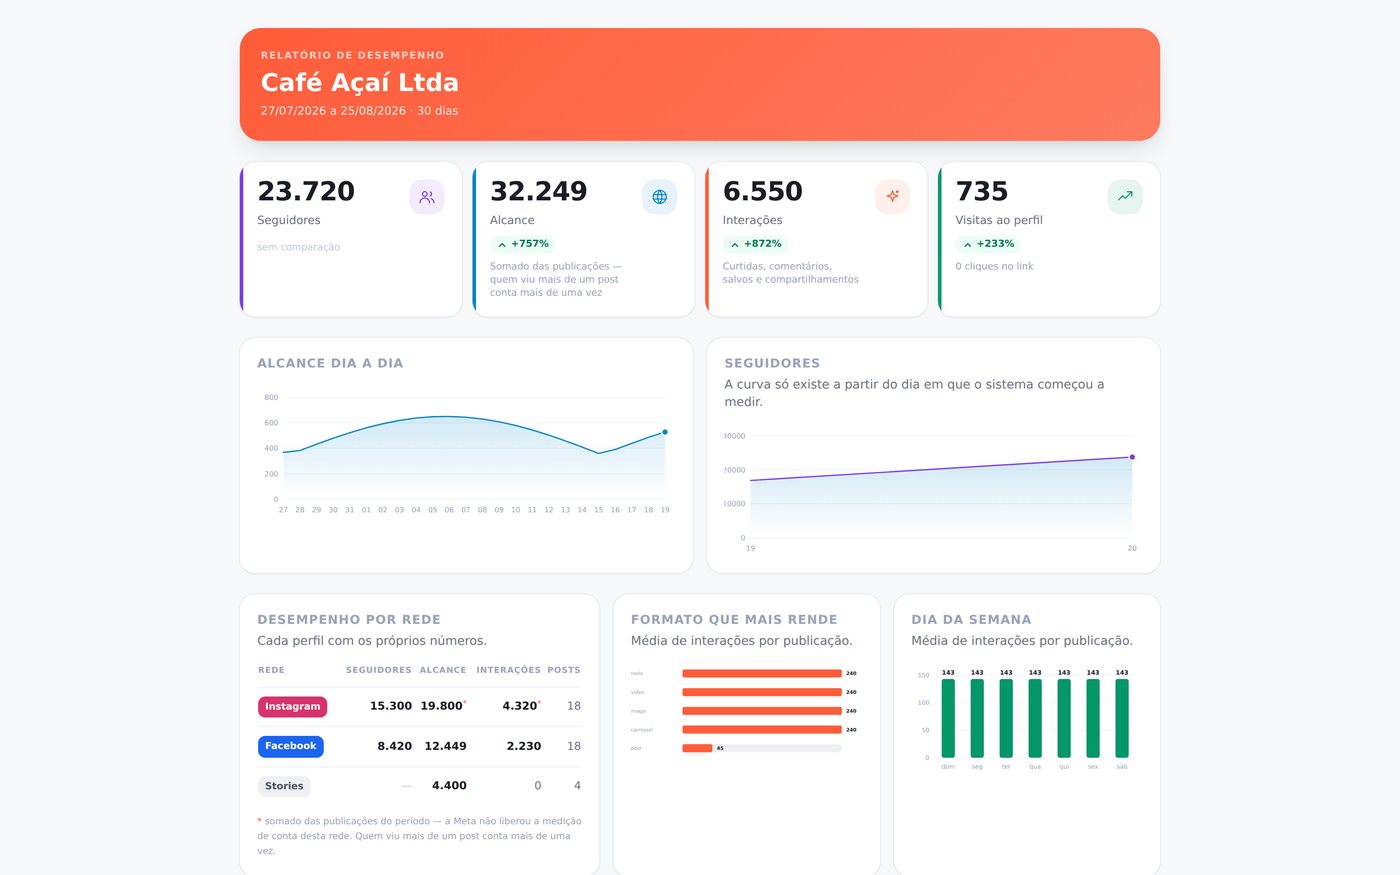Image resolution: width=1400 pixels, height=875 pixels.
Task: Click the carrossel bar in format chart
Action: pyautogui.click(x=762, y=730)
